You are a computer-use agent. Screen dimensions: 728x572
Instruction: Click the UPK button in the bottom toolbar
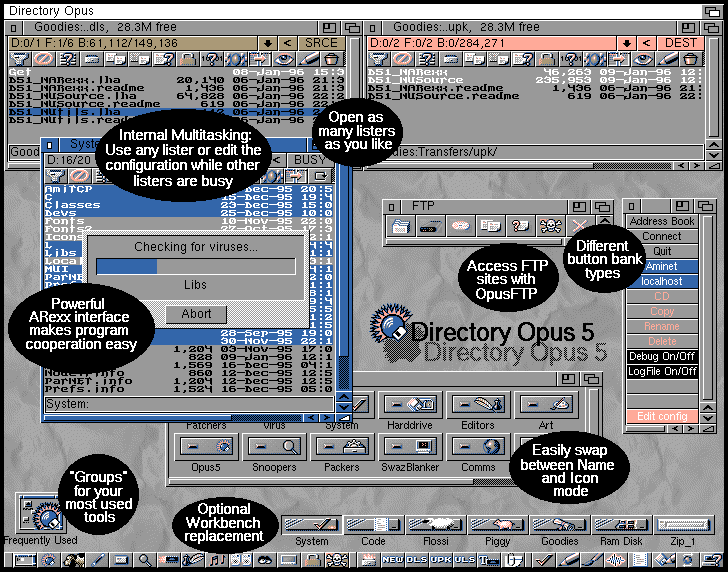(x=441, y=560)
